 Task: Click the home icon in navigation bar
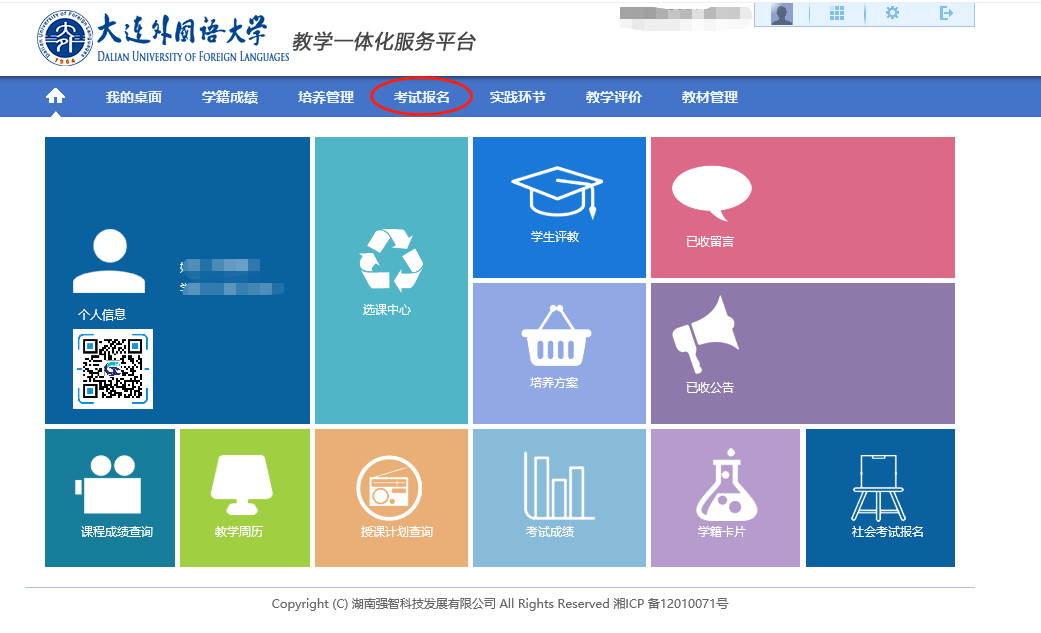(x=55, y=97)
